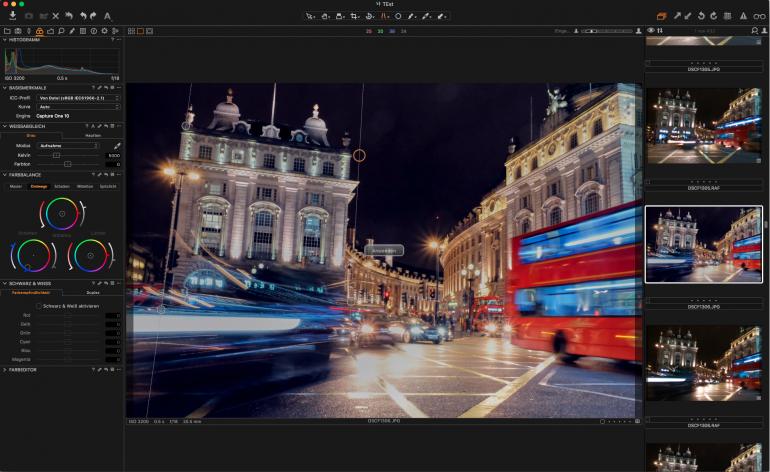The image size is (770, 472).
Task: Select the highlighted DSCF1306.JPG thumbnail
Action: coord(704,244)
